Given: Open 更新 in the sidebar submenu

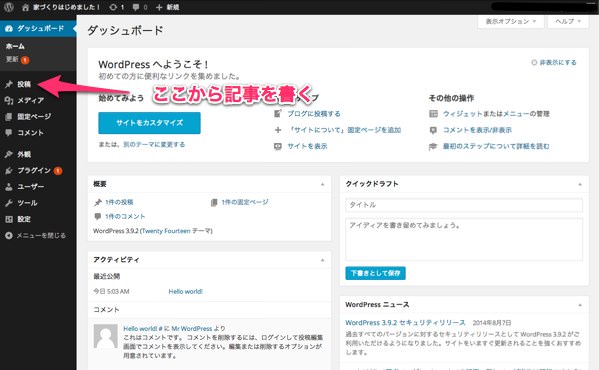Looking at the screenshot, I should (12, 60).
